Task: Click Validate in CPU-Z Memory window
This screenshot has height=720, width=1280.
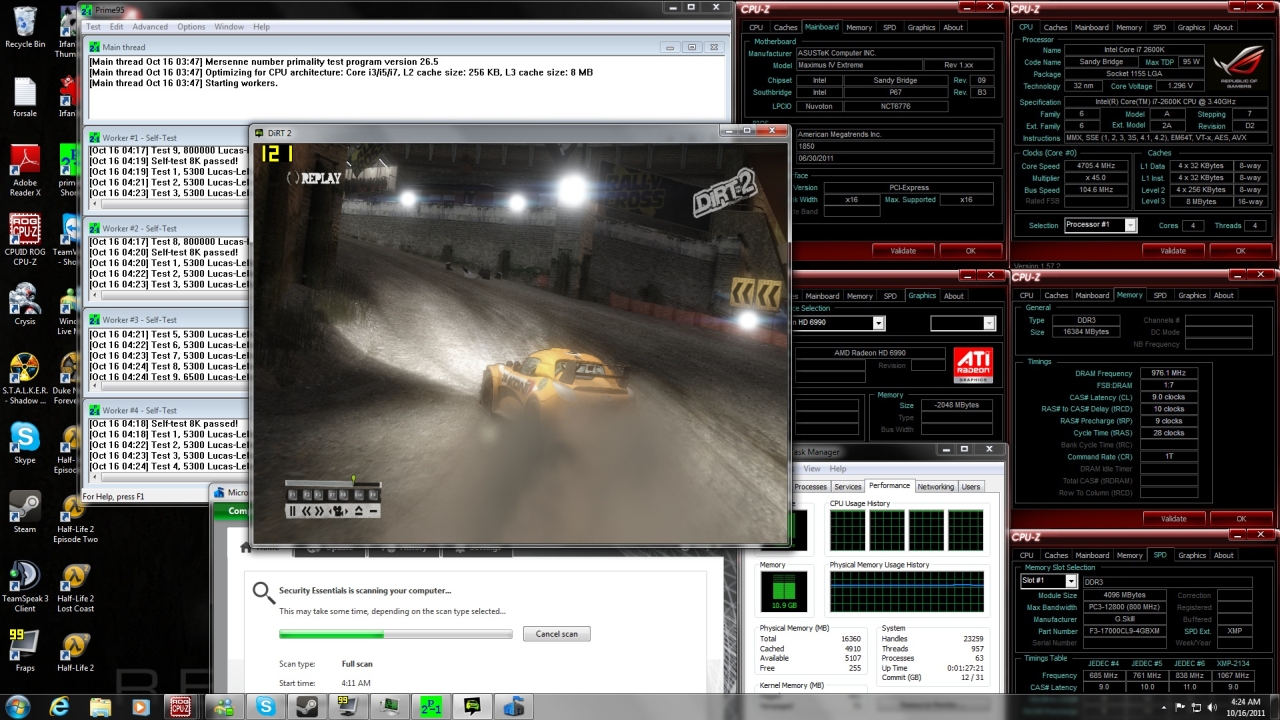Action: pos(1173,519)
